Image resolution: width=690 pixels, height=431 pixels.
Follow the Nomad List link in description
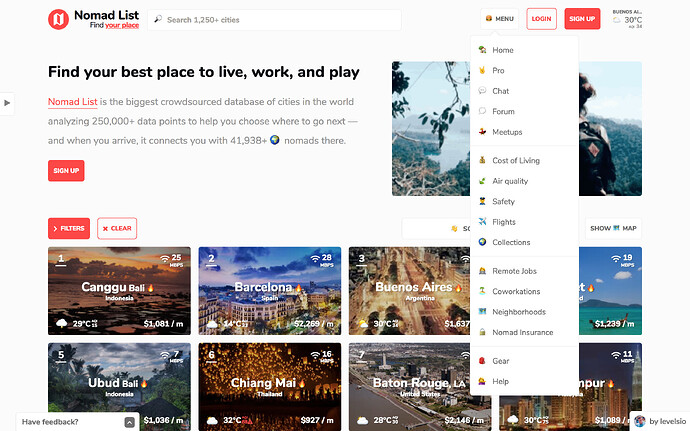(x=73, y=102)
